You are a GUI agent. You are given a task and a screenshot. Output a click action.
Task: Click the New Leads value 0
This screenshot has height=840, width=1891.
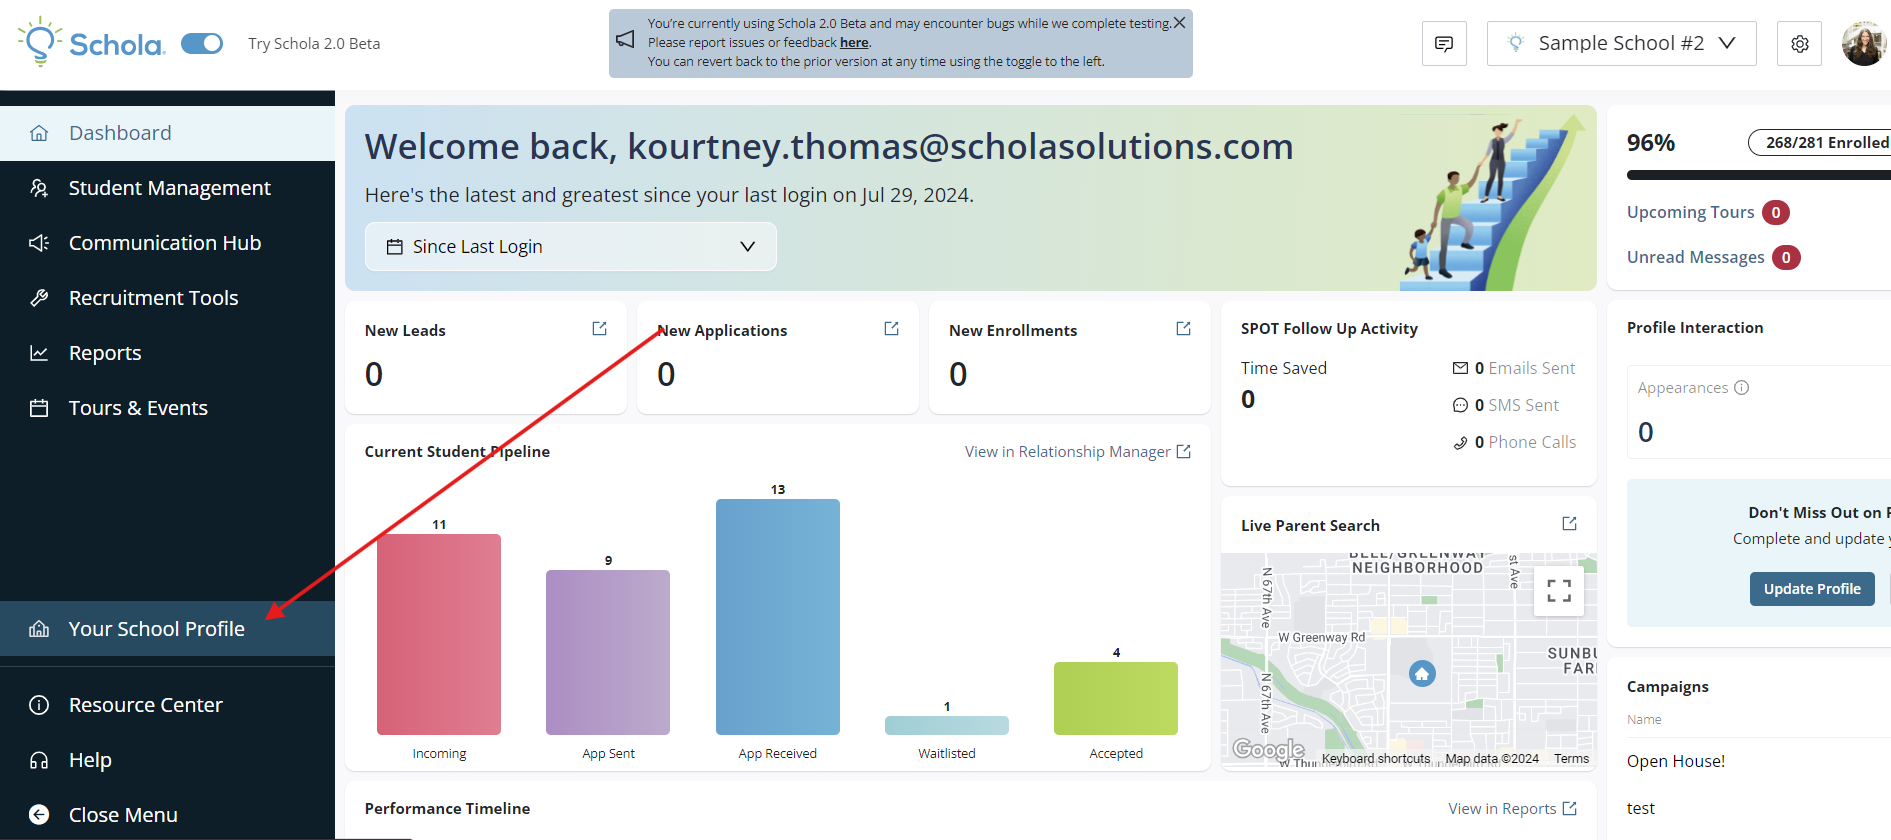coord(374,374)
